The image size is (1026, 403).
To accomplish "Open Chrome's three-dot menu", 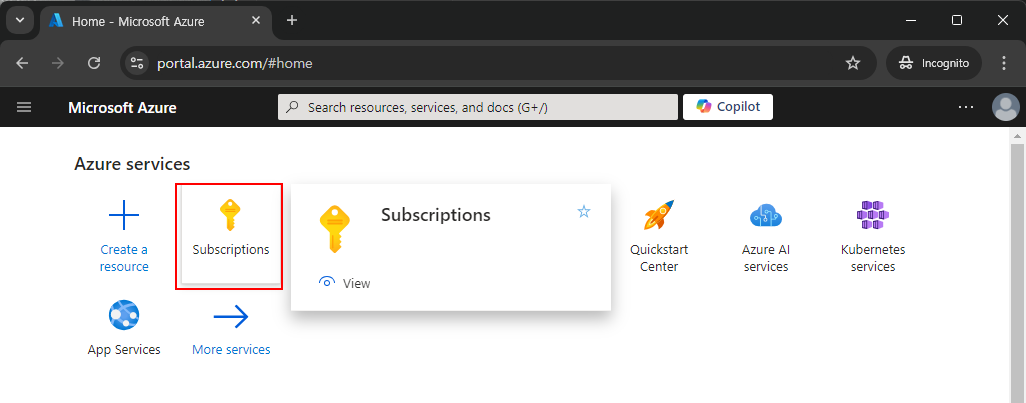I will pos(1004,63).
